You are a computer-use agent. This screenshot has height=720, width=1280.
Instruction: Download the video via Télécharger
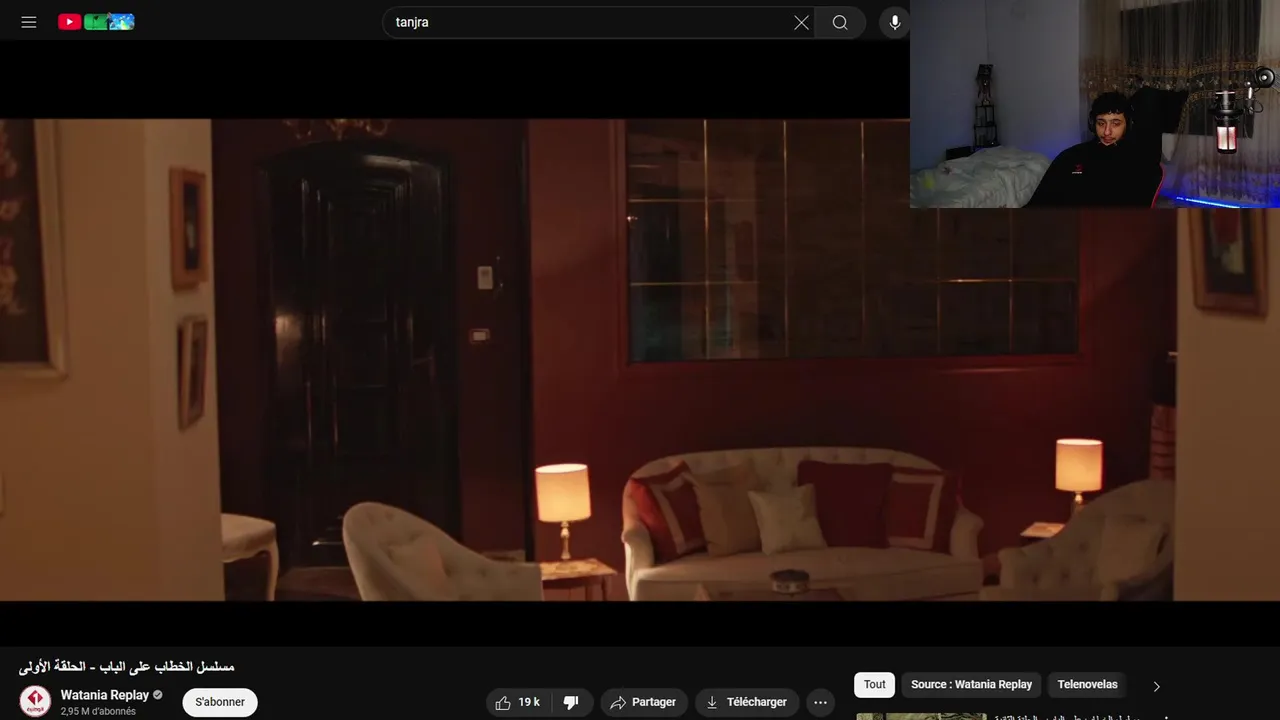point(747,702)
